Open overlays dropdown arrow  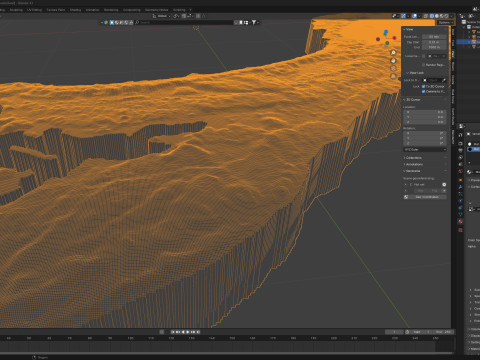tap(419, 16)
